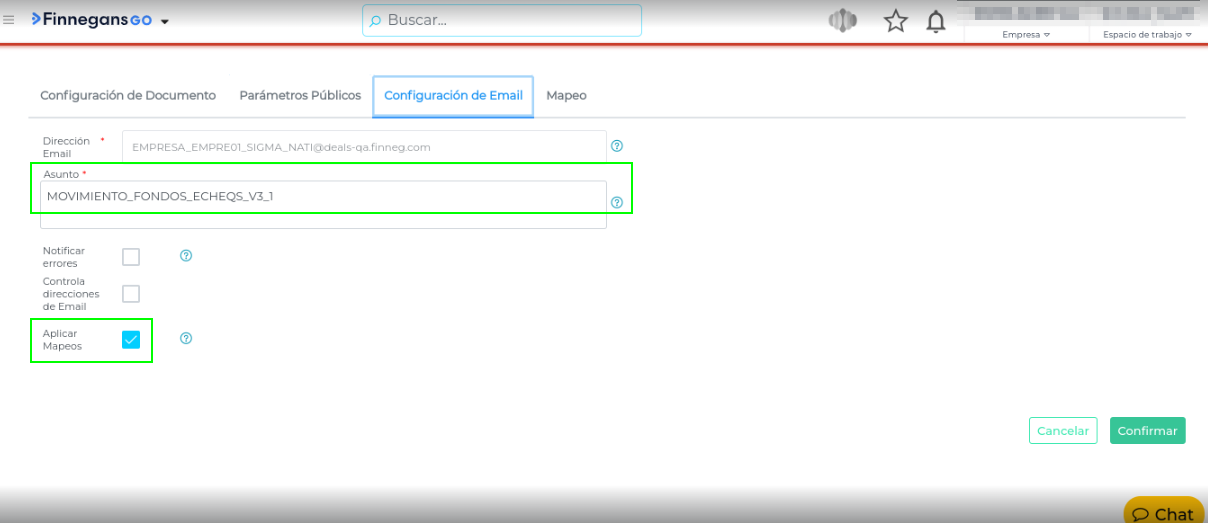Click the icon left of the star
Viewport: 1208px width, 523px height.
(843, 21)
